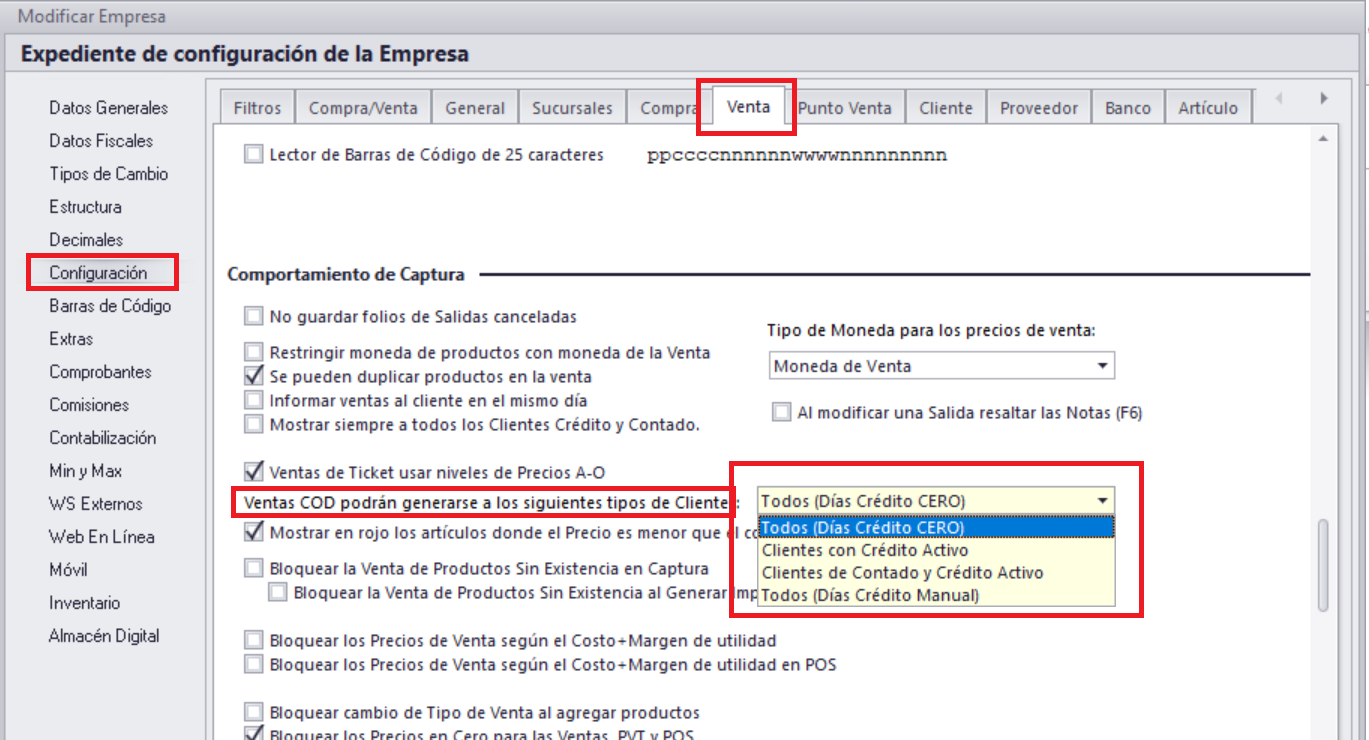The width and height of the screenshot is (1369, 740).
Task: Enable Lector de Barras de Código checkbox
Action: coord(254,155)
